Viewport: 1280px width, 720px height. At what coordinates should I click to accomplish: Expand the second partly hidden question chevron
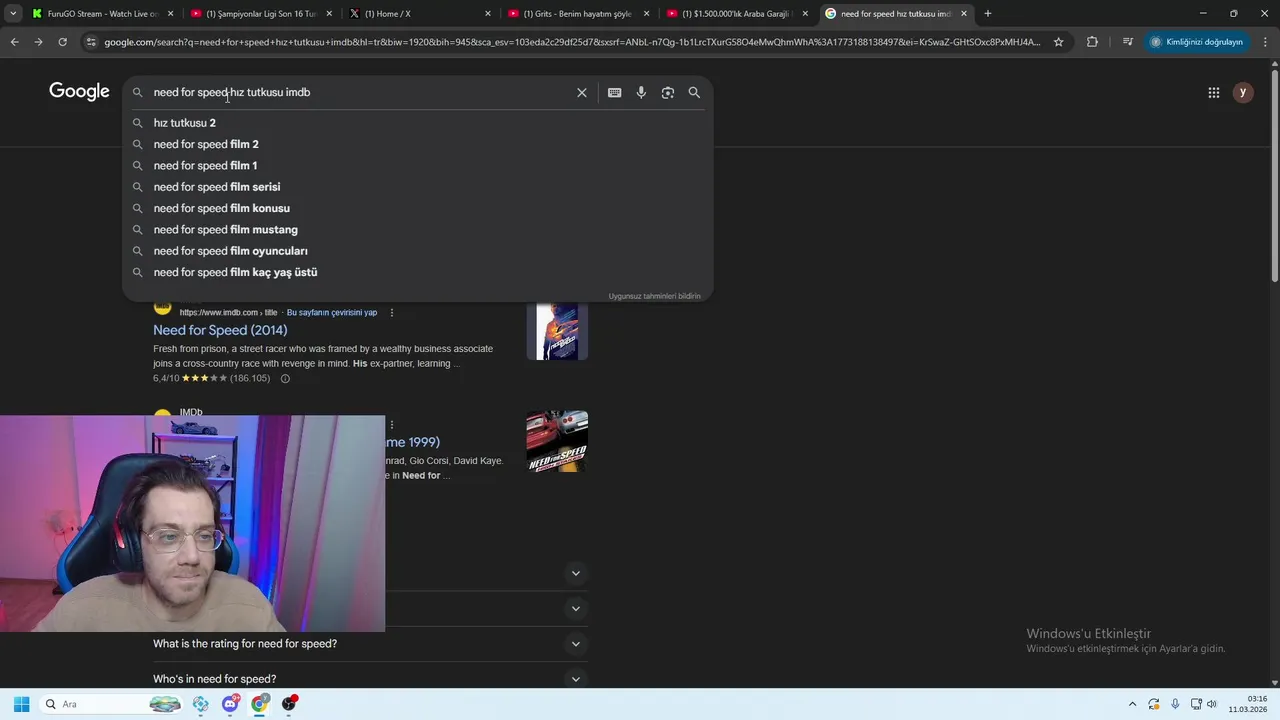coord(575,608)
